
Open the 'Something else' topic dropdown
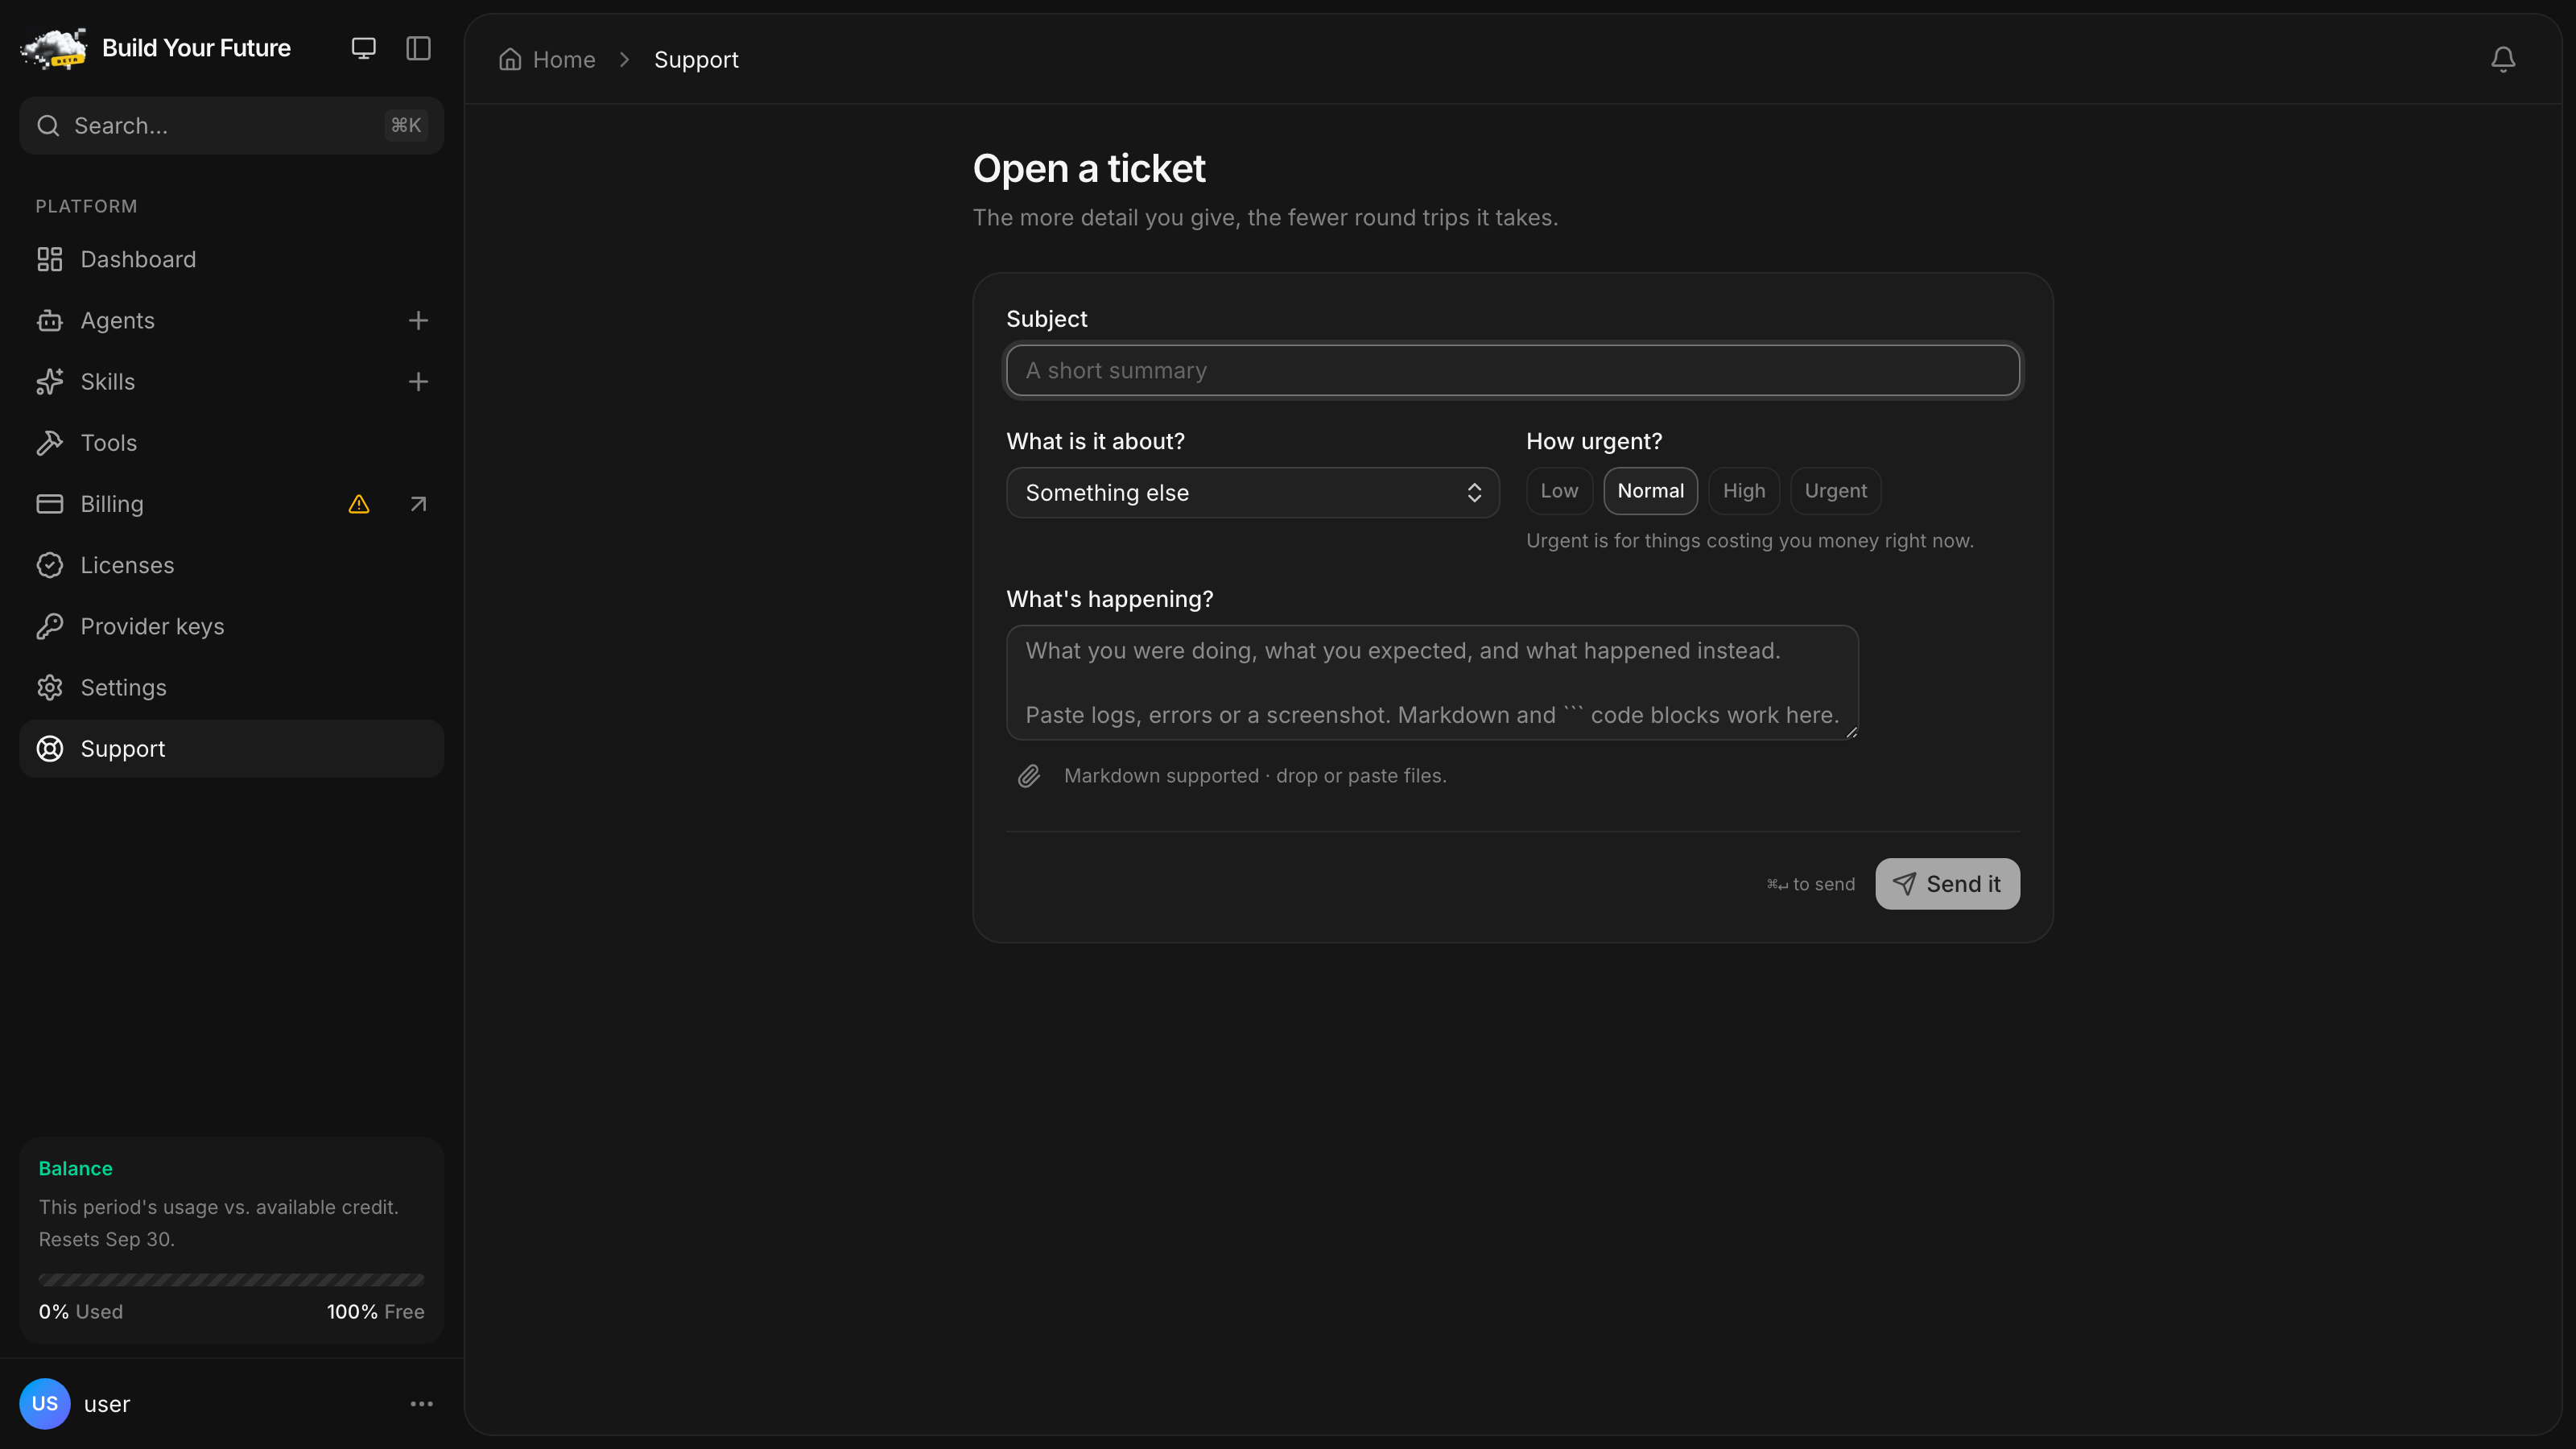(x=1252, y=493)
